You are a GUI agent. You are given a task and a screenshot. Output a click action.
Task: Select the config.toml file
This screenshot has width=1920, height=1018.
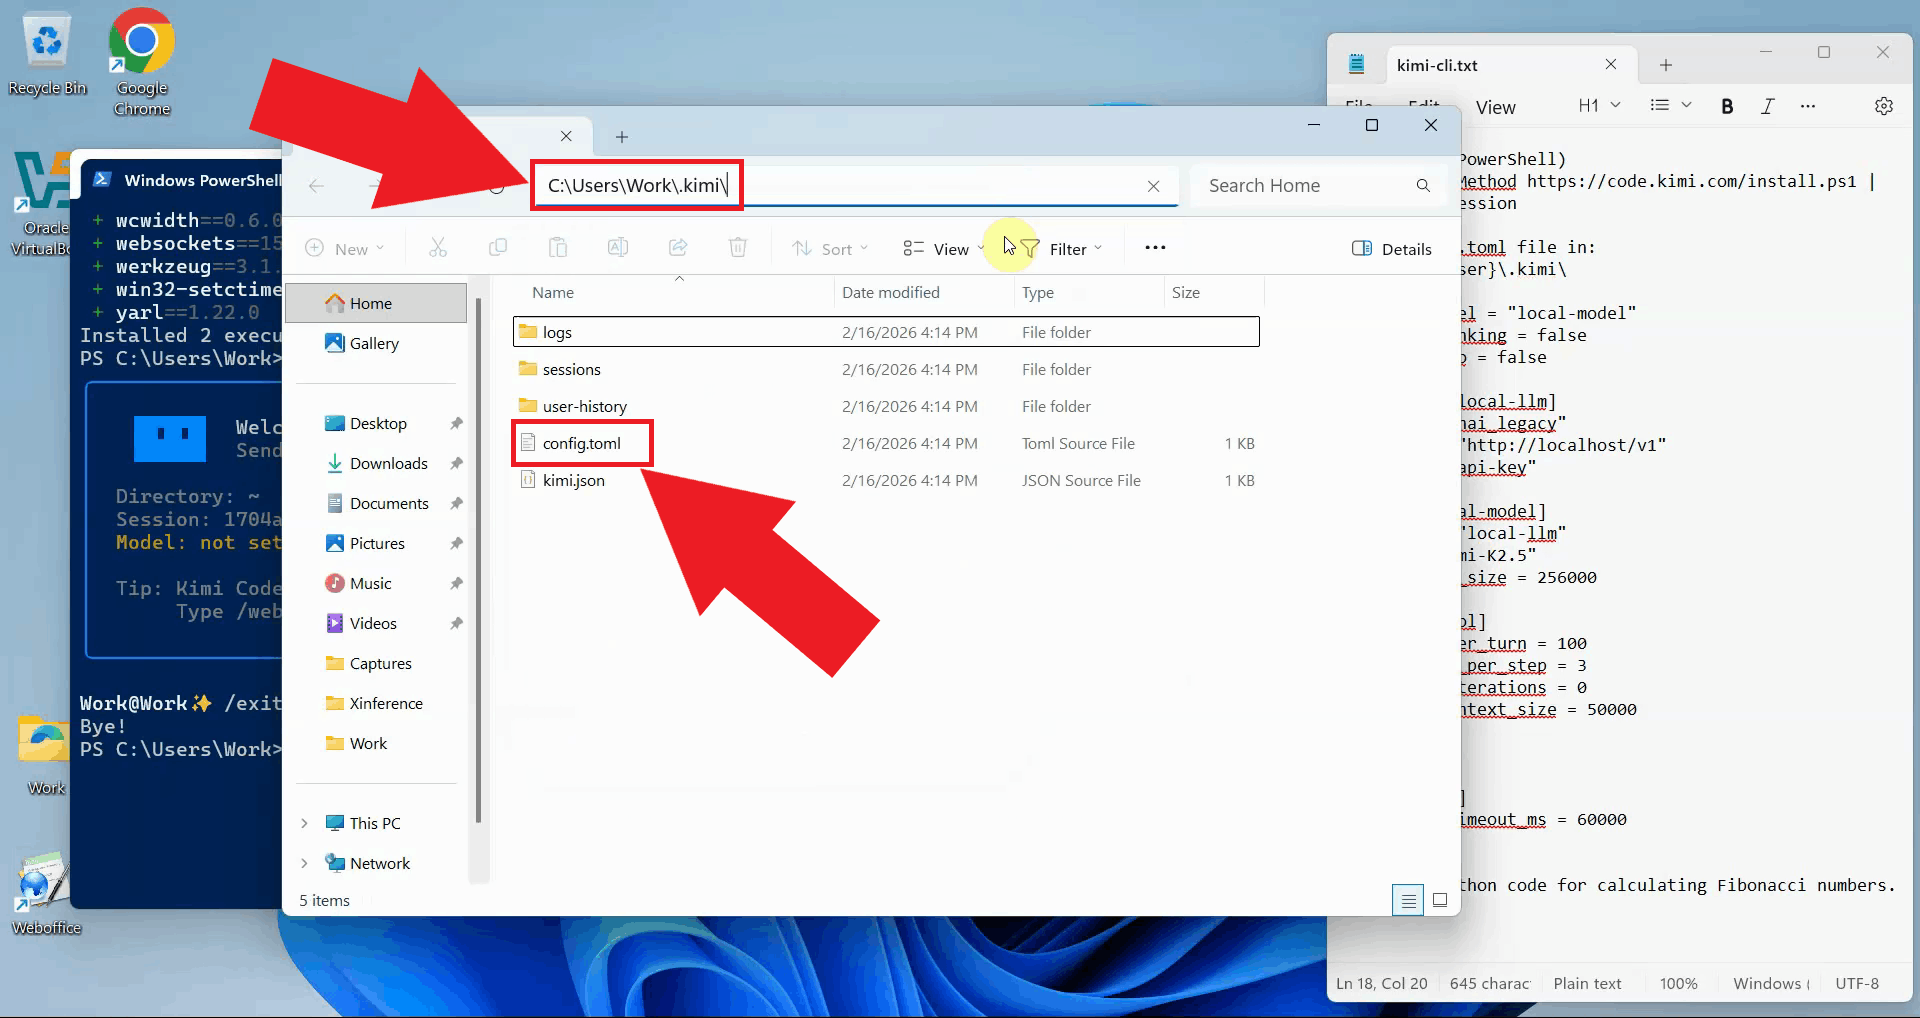click(581, 443)
